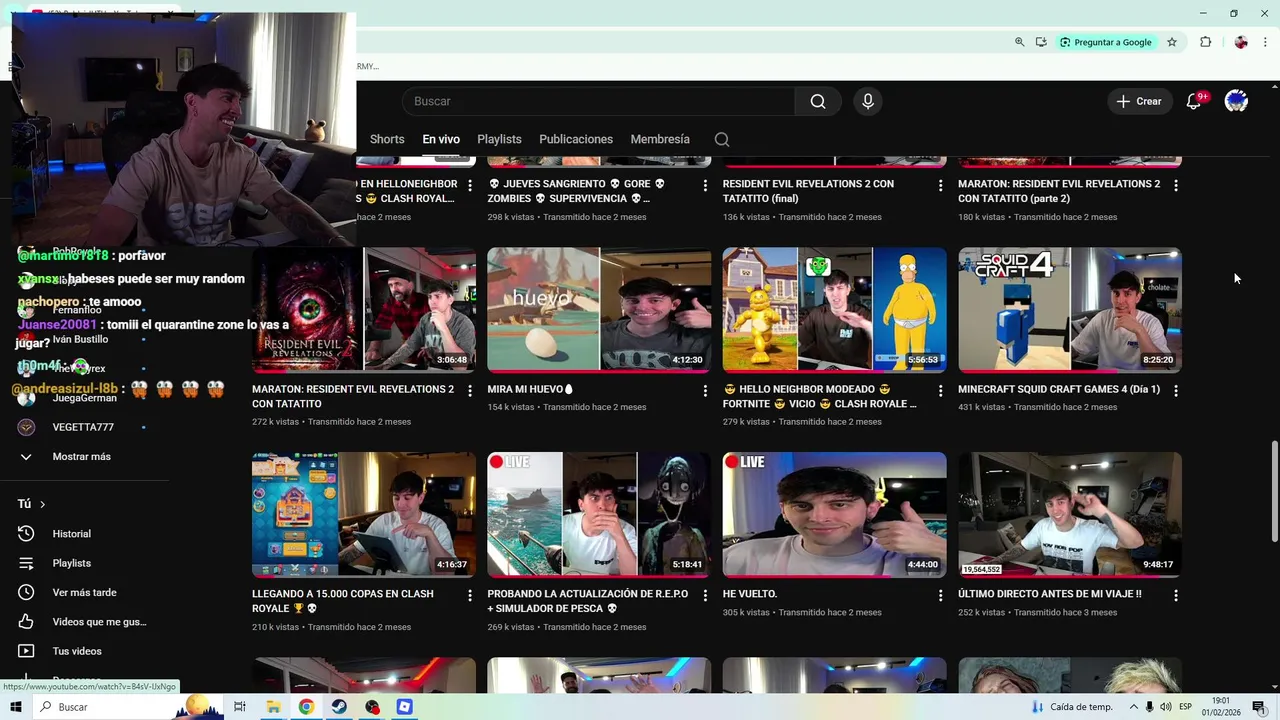Bookmark this page with the star icon
Screen dimensions: 1280x720
coord(1172,42)
